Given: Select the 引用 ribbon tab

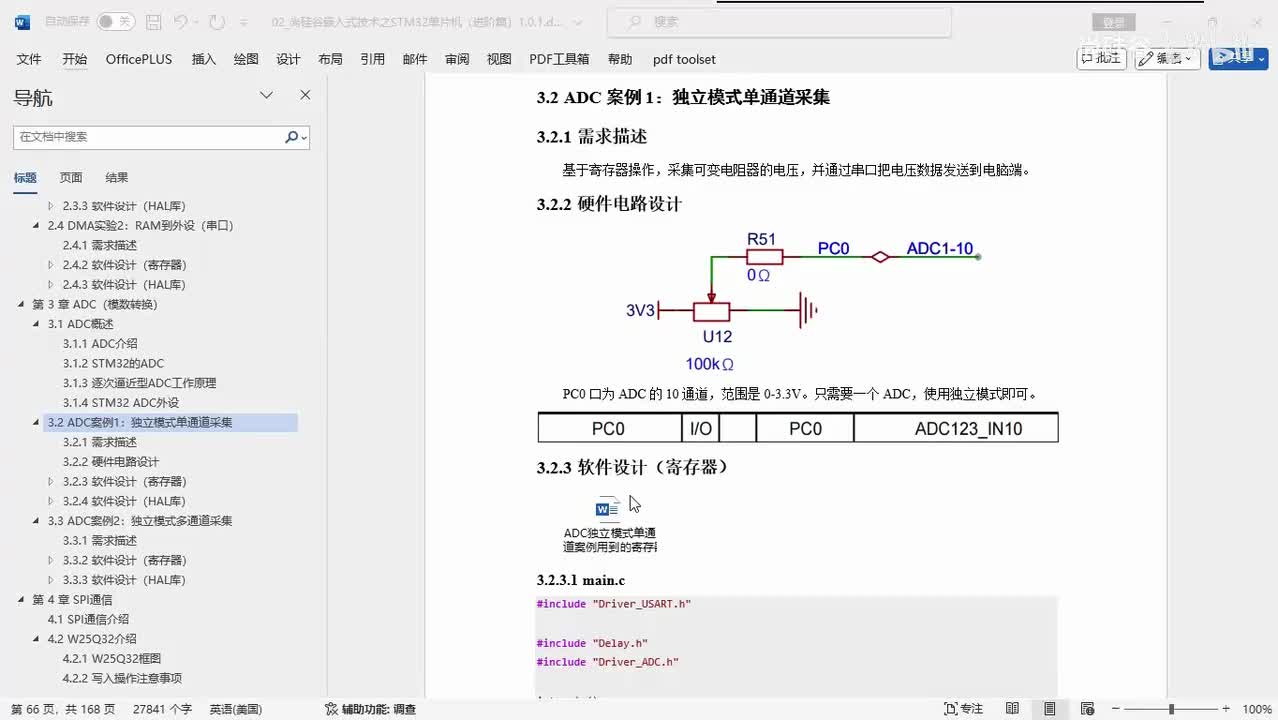Looking at the screenshot, I should [372, 59].
